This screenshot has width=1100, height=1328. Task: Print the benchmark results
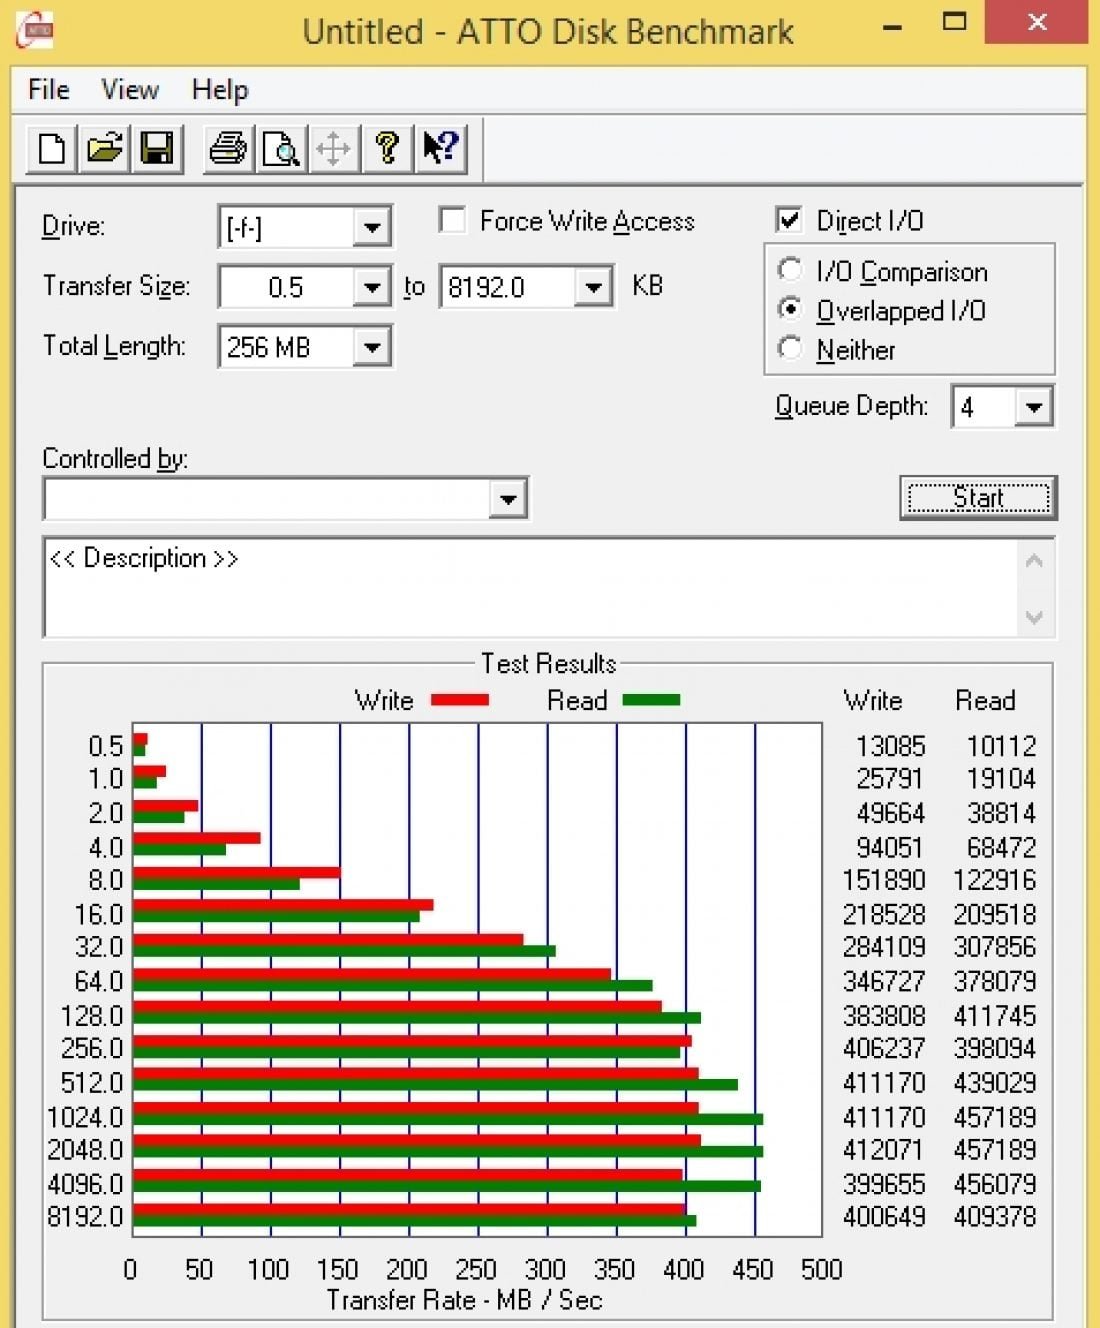228,149
